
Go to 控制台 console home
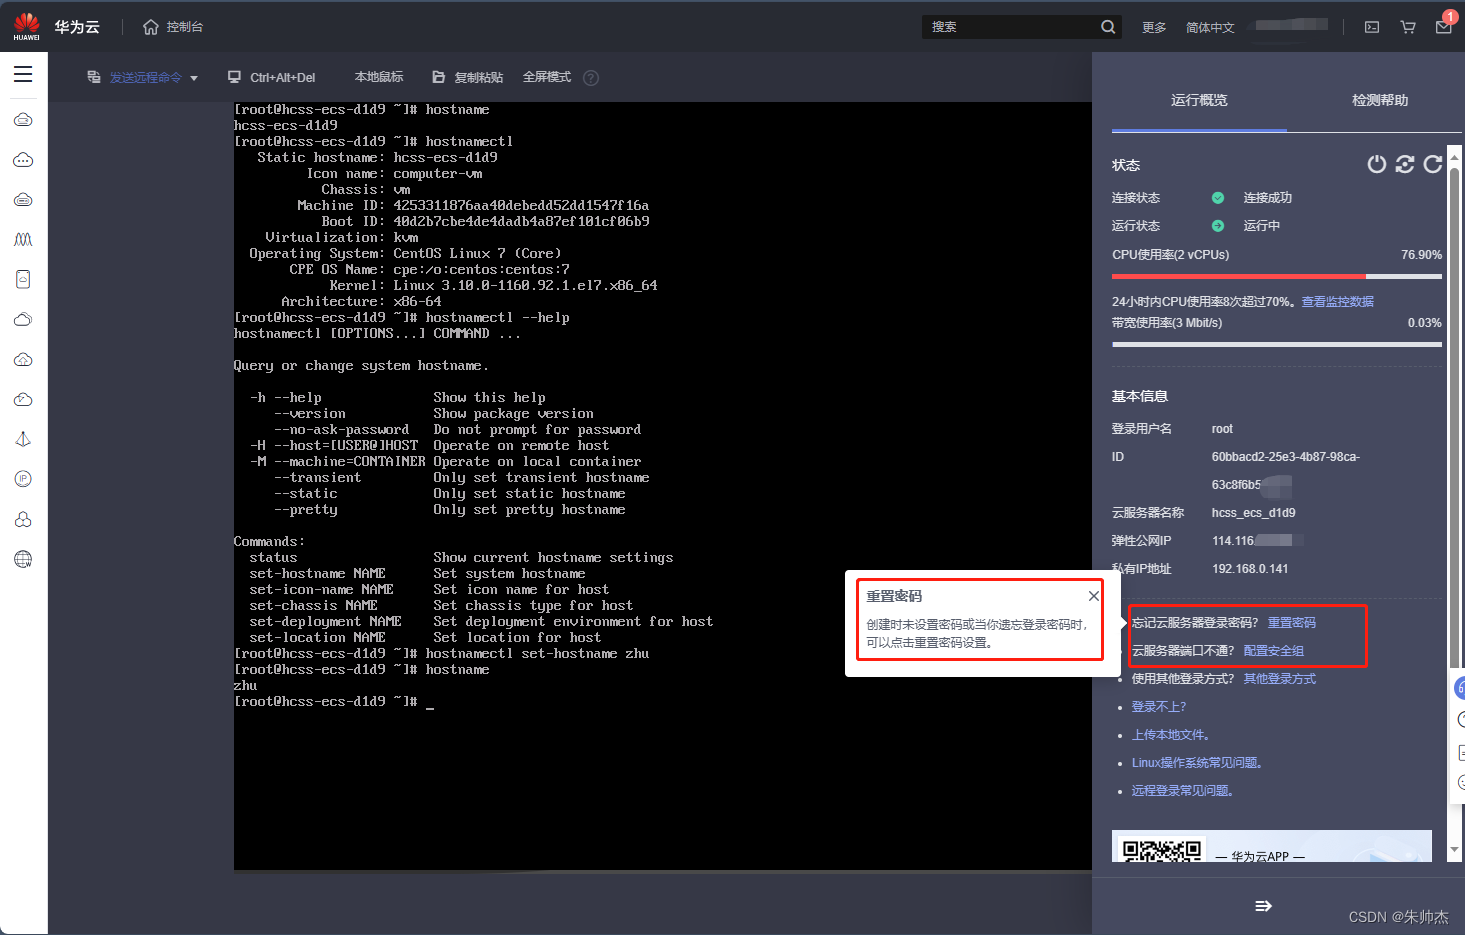click(x=173, y=27)
